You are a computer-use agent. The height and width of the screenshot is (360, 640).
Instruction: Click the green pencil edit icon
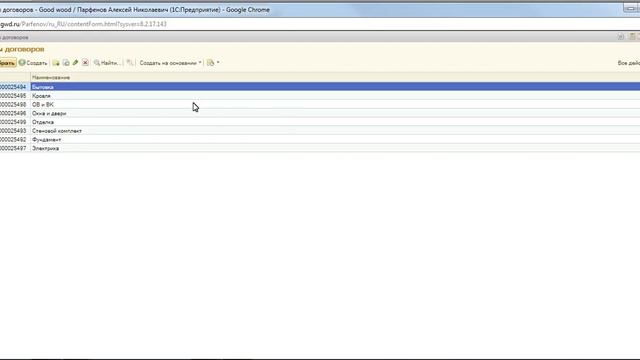pyautogui.click(x=76, y=63)
